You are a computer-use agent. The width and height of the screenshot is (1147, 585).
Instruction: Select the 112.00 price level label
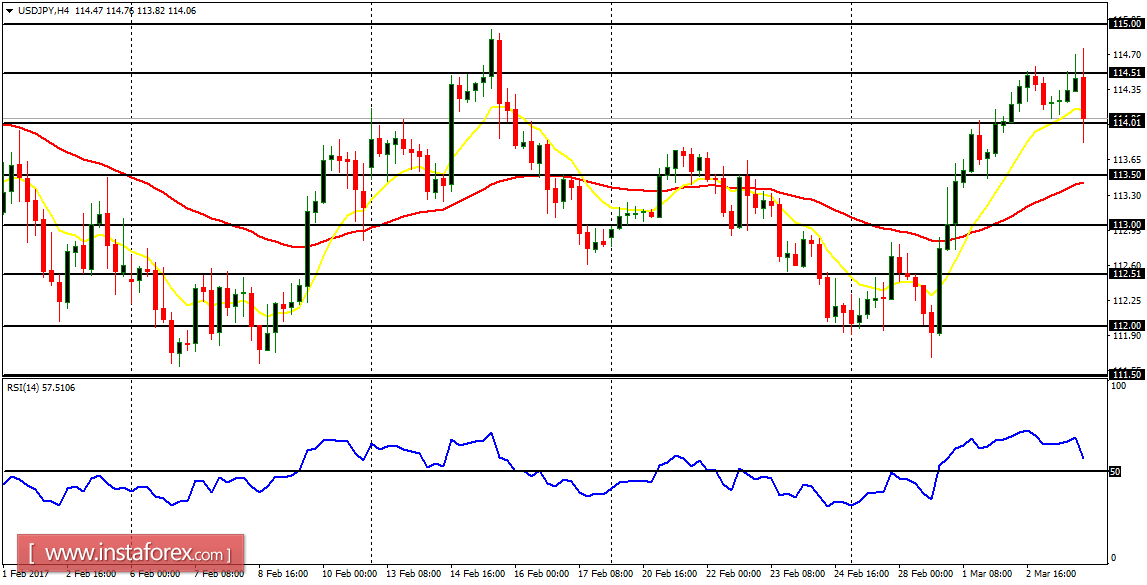[x=1129, y=325]
